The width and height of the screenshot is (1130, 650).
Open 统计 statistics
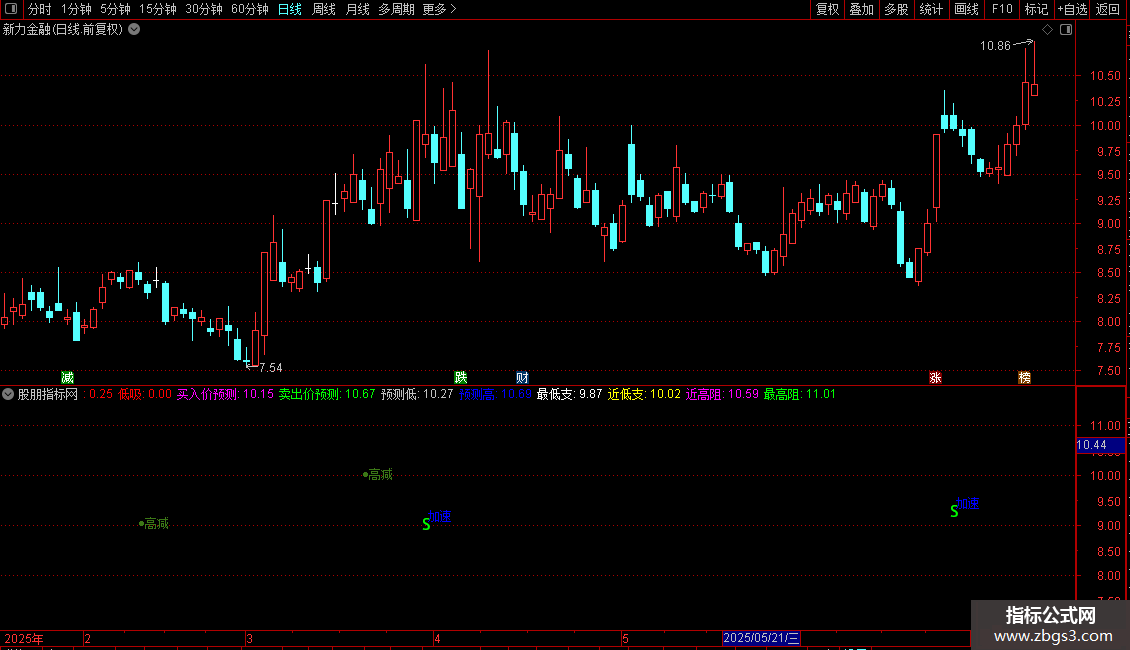pos(931,9)
